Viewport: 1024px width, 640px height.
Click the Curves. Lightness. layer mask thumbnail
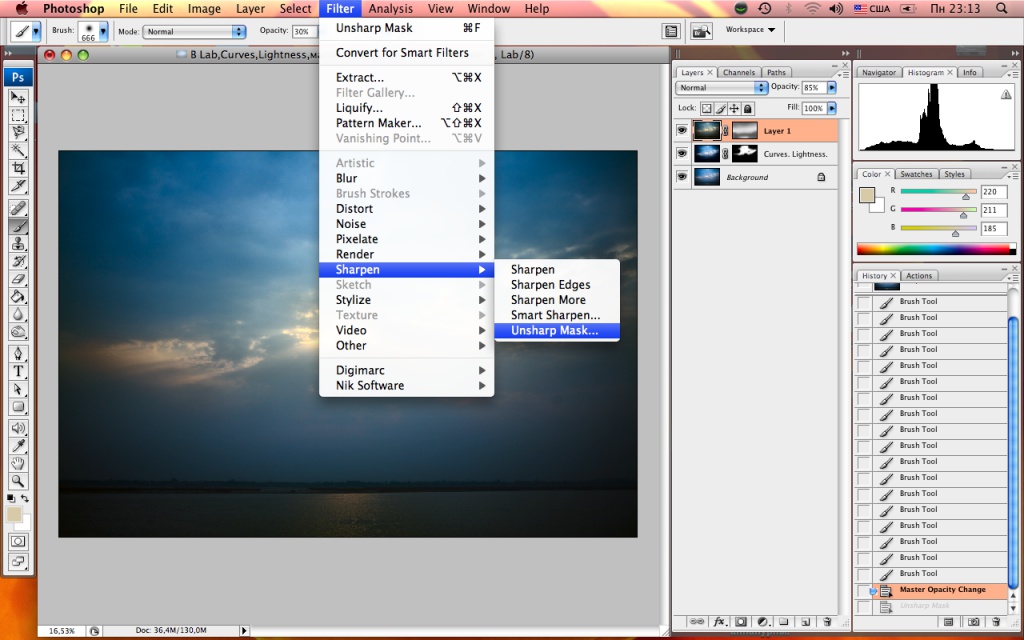pos(745,153)
